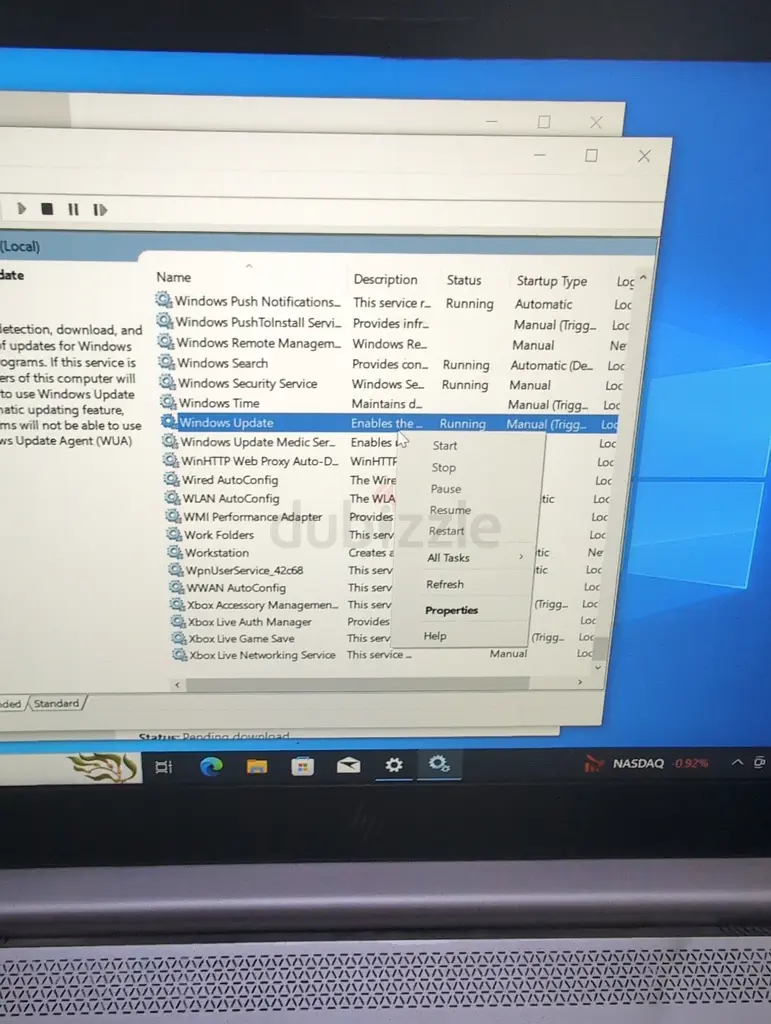Screen dimensions: 771x1024
Task: Click the horizontal scrollbar right arrow
Action: click(580, 682)
